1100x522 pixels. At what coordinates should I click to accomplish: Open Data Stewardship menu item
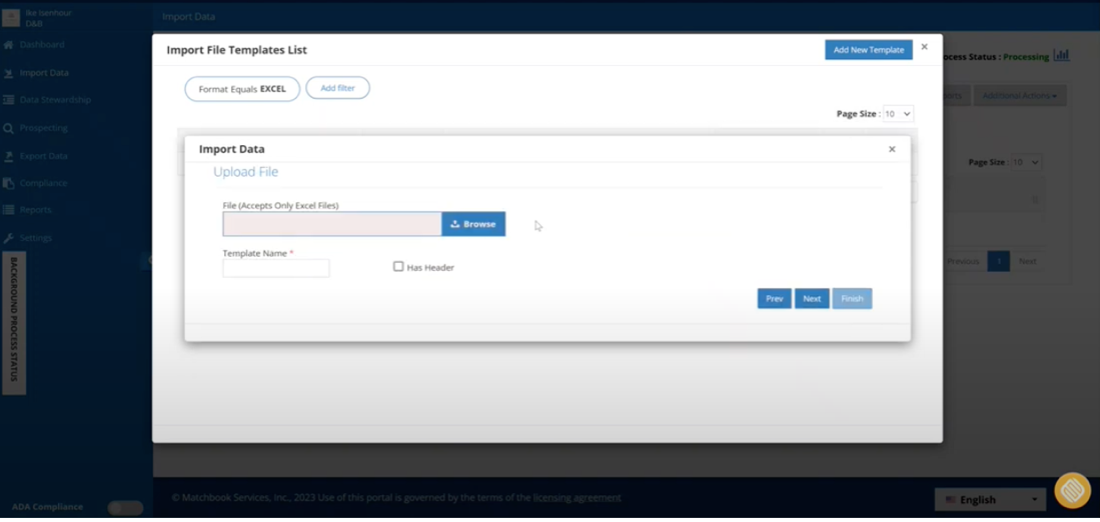tap(55, 100)
